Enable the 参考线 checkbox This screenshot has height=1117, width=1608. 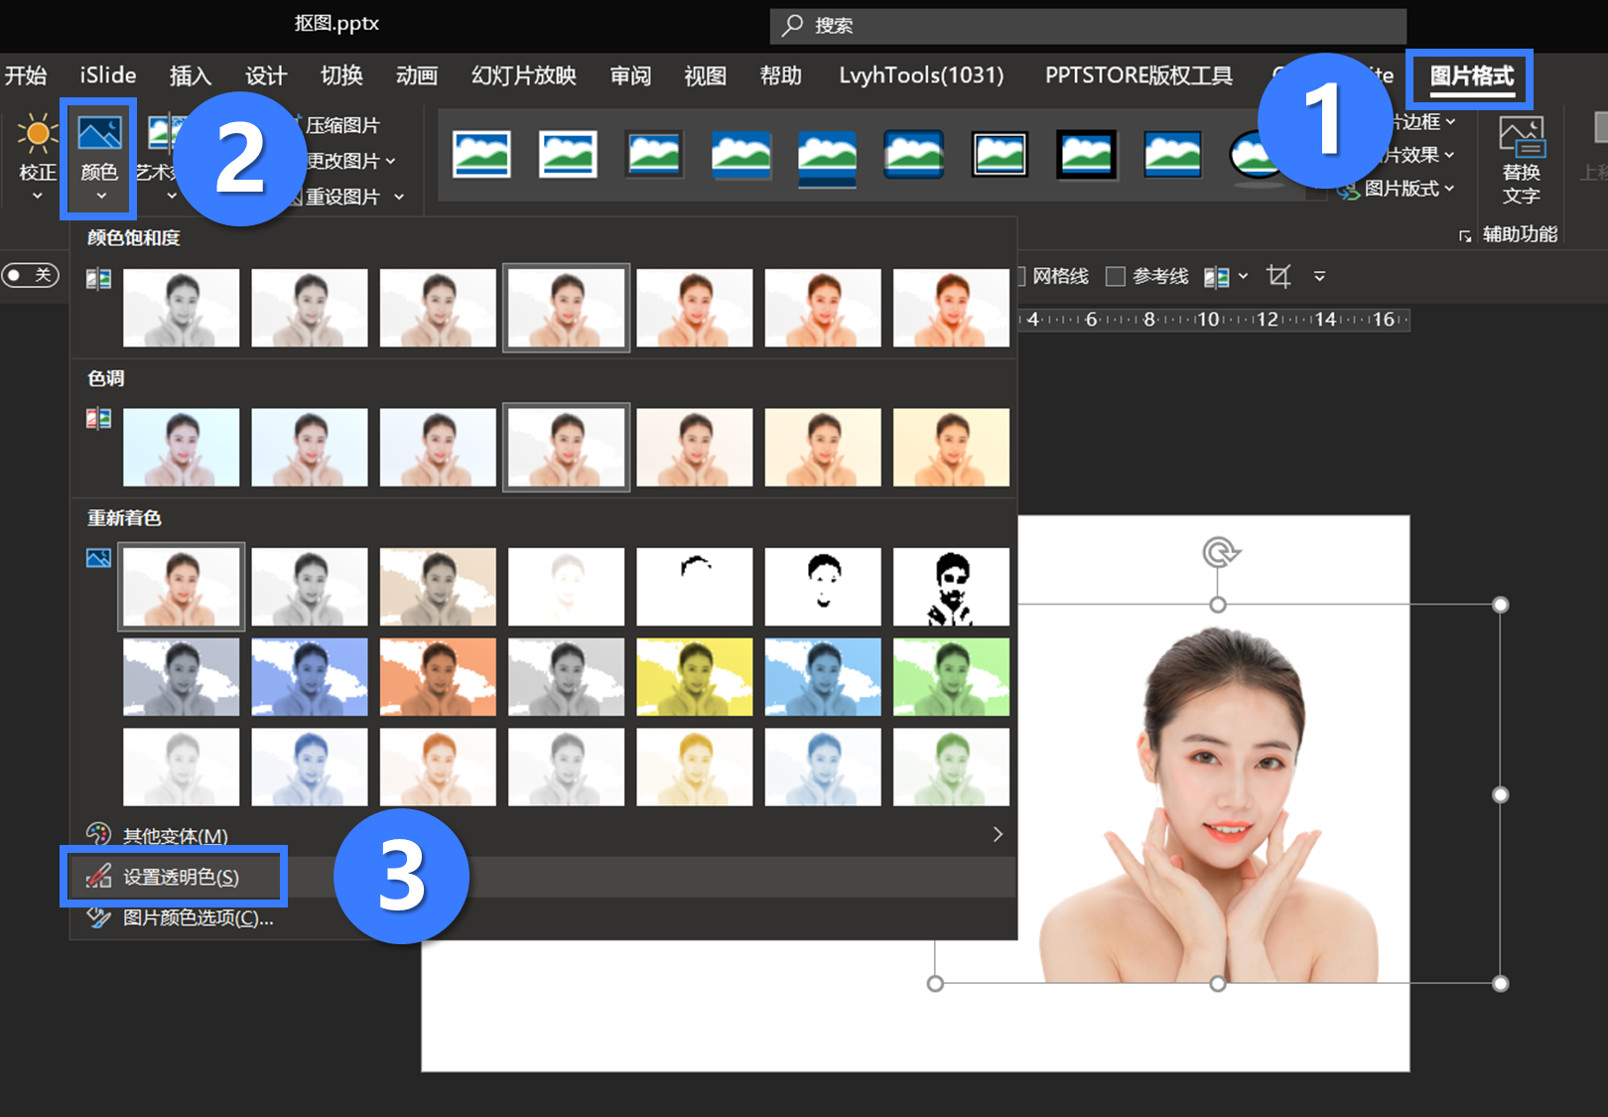1116,276
